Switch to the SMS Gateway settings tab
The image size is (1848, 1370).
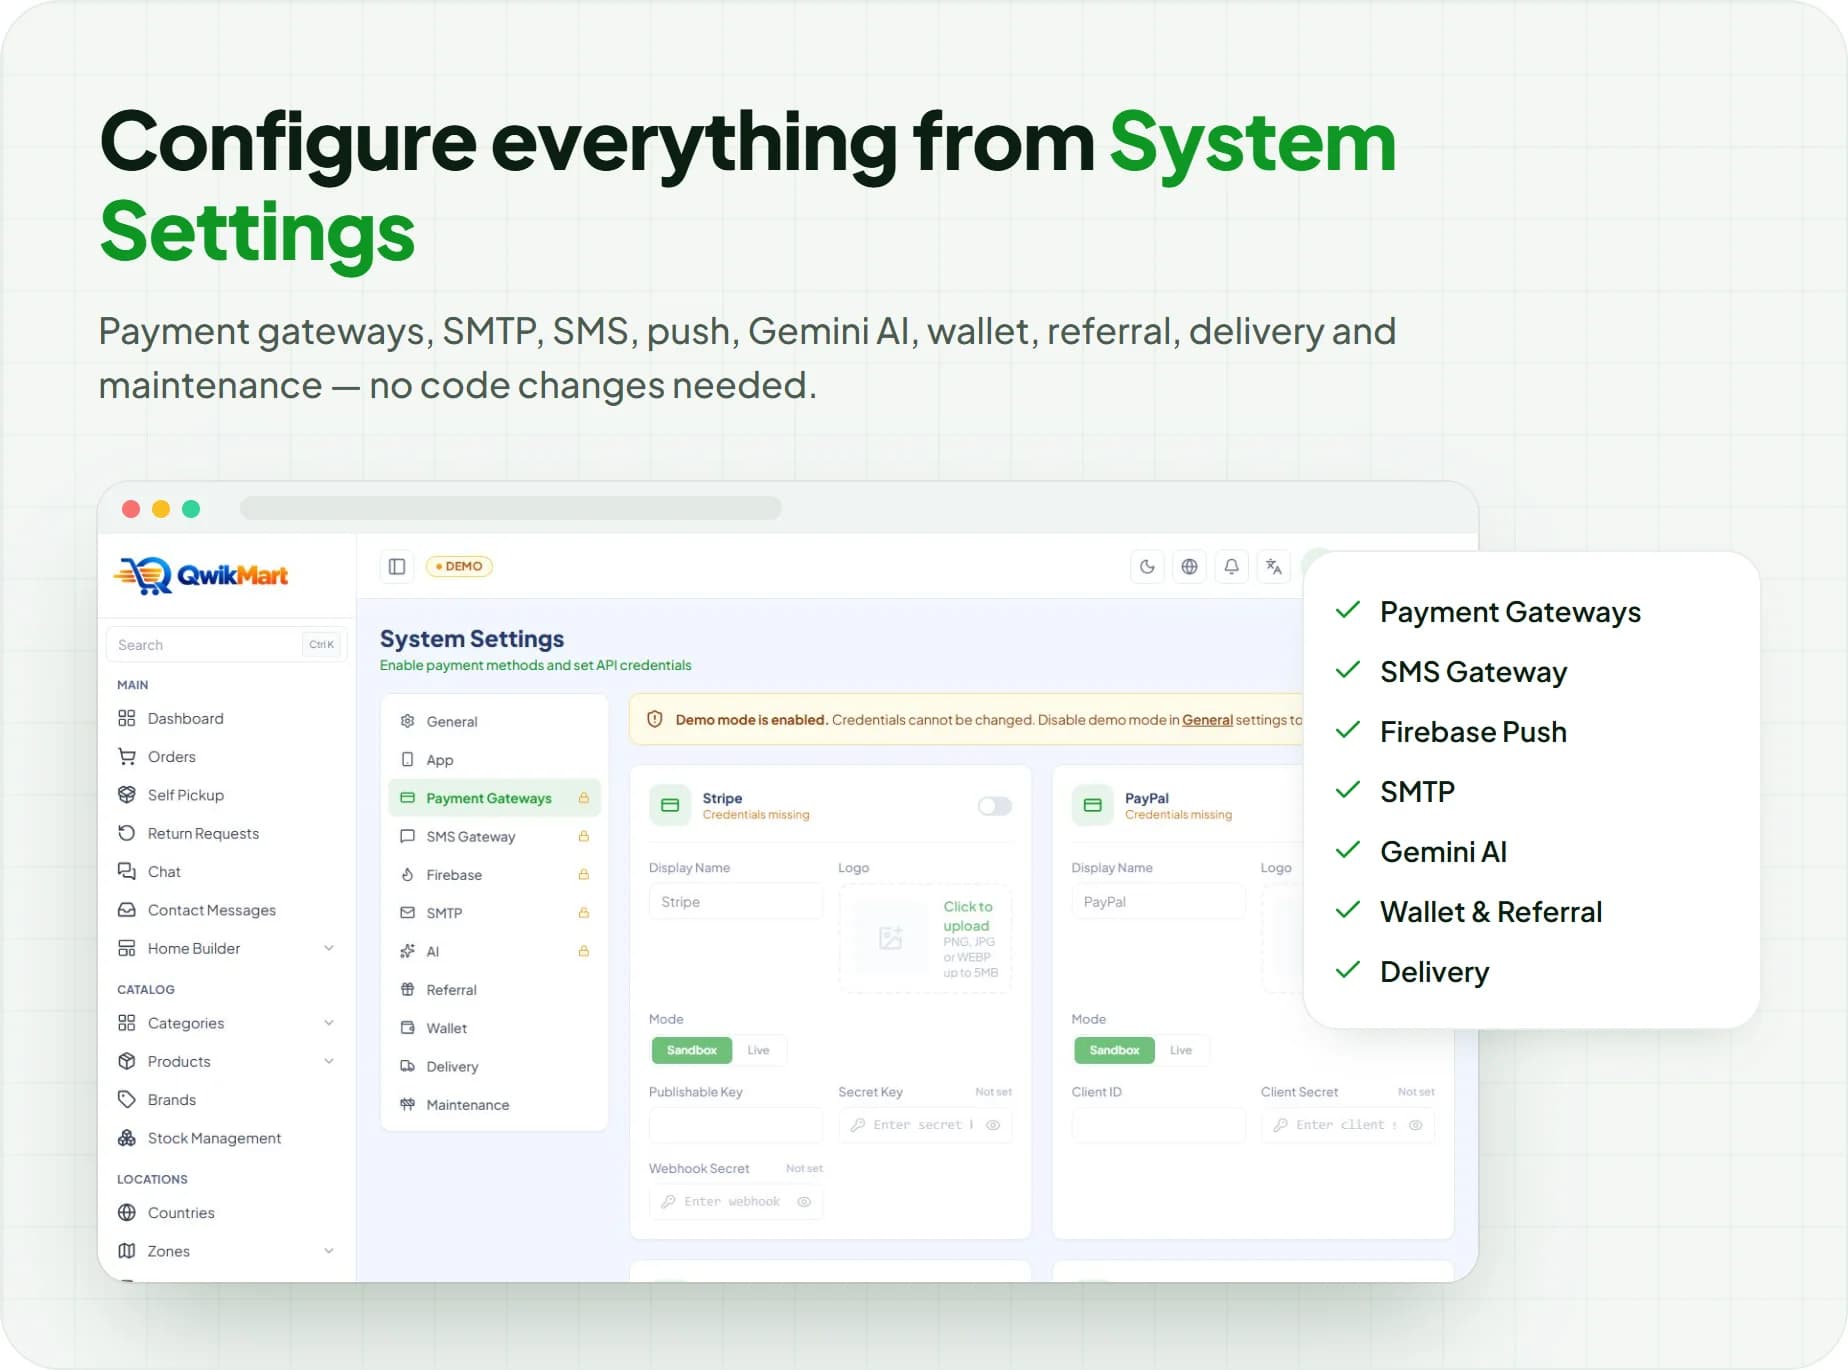point(494,836)
